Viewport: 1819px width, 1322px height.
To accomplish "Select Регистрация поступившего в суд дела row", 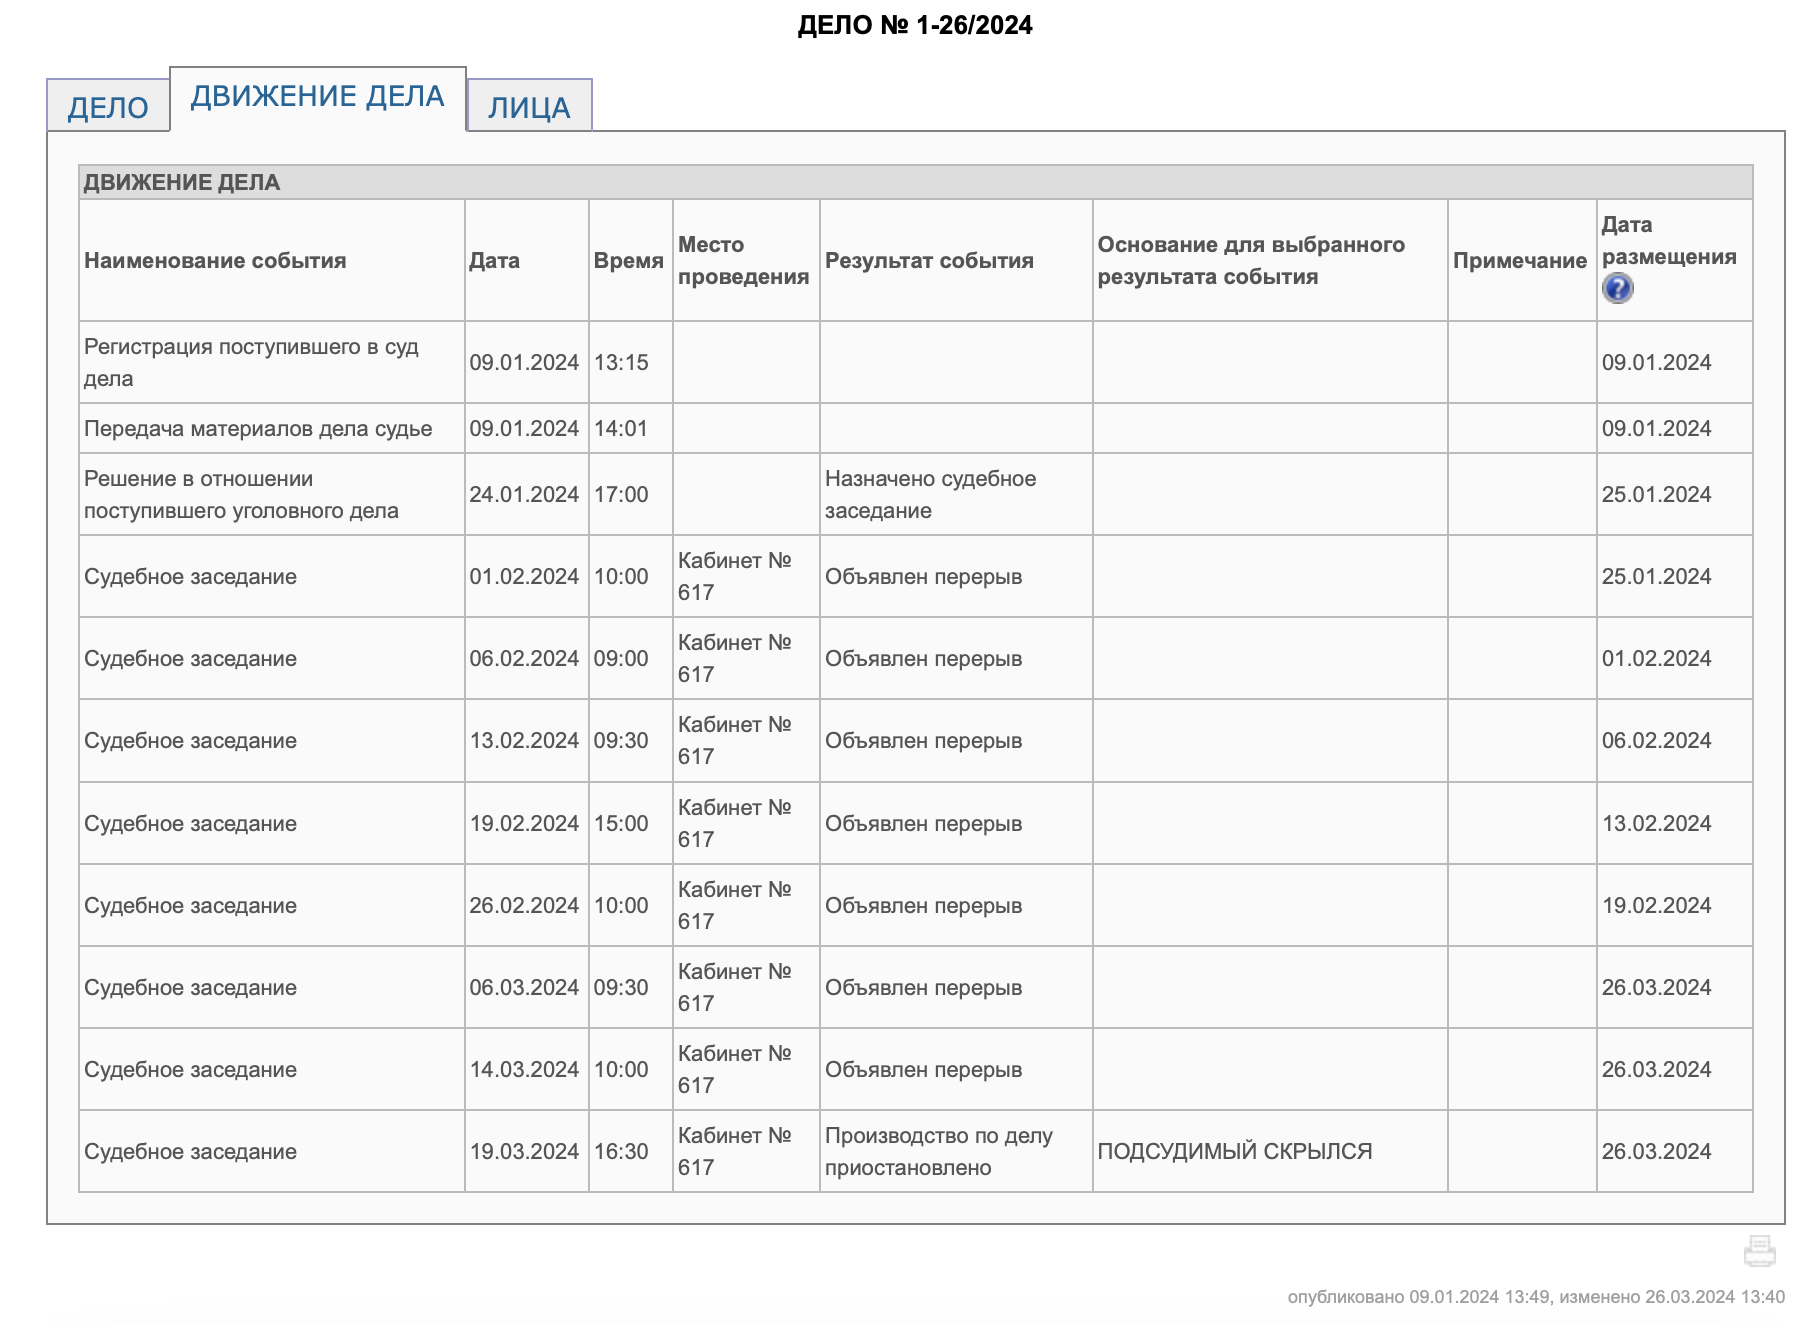I will (915, 362).
